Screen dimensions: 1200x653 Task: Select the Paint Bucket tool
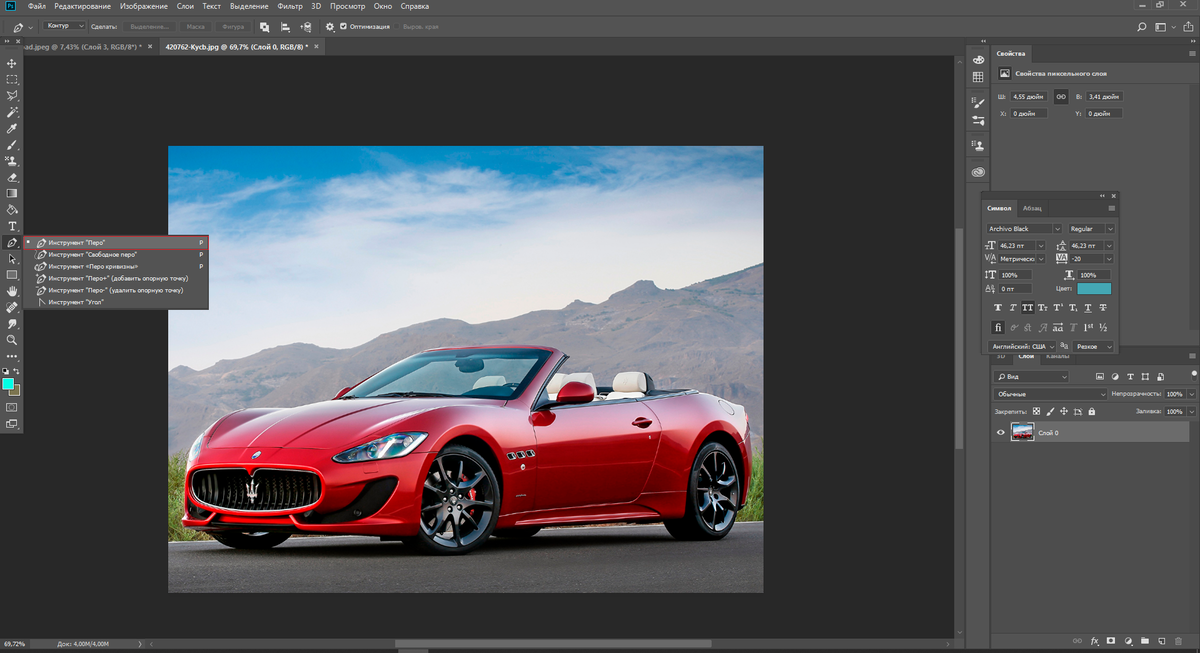pos(12,210)
